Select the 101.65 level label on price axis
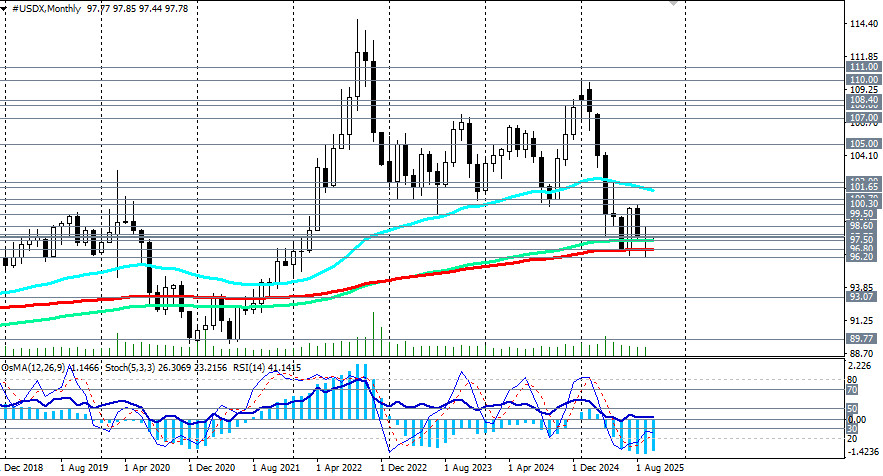The image size is (883, 476). pyautogui.click(x=862, y=186)
